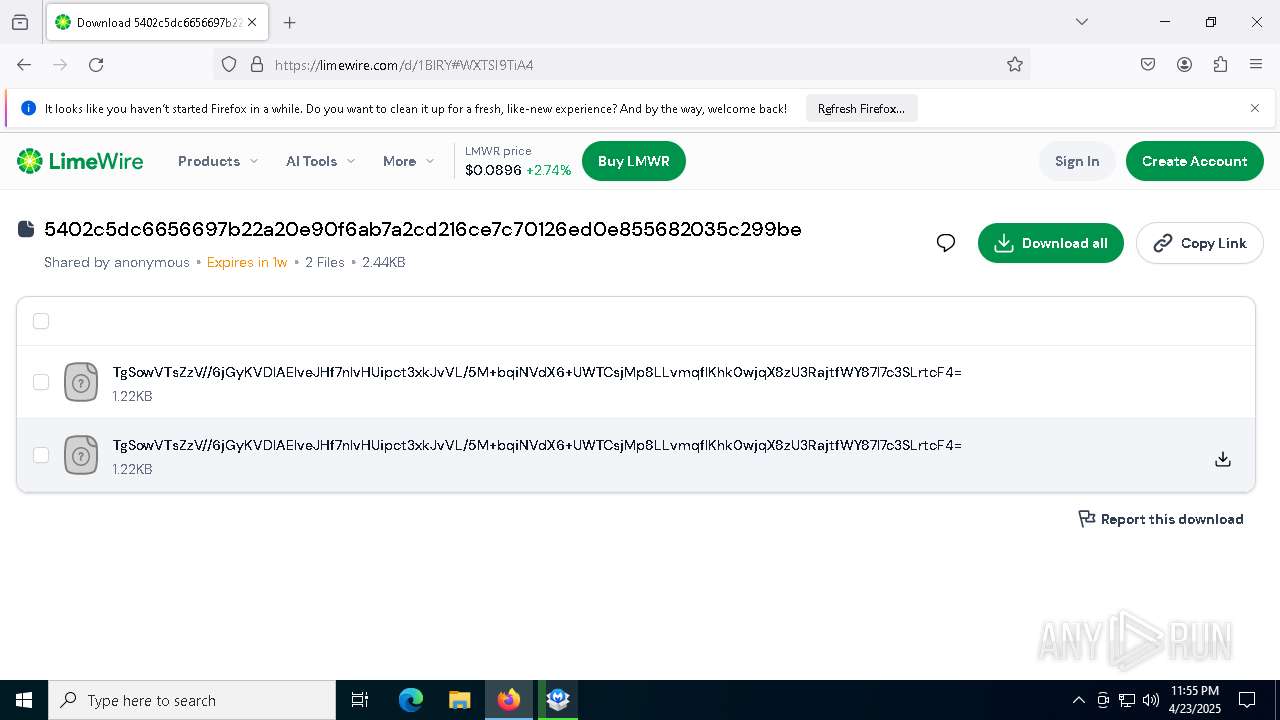Click the Refresh Firefox button
This screenshot has width=1280, height=720.
(861, 108)
